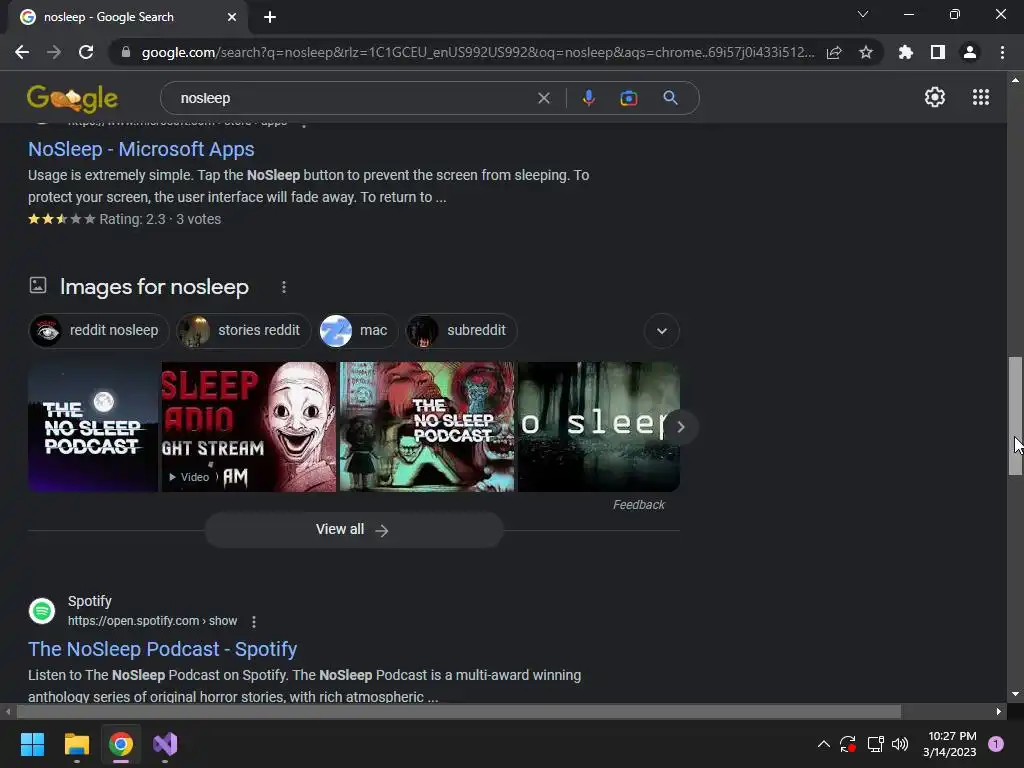Click the nosleep search input field
The image size is (1024, 768).
[x=353, y=98]
